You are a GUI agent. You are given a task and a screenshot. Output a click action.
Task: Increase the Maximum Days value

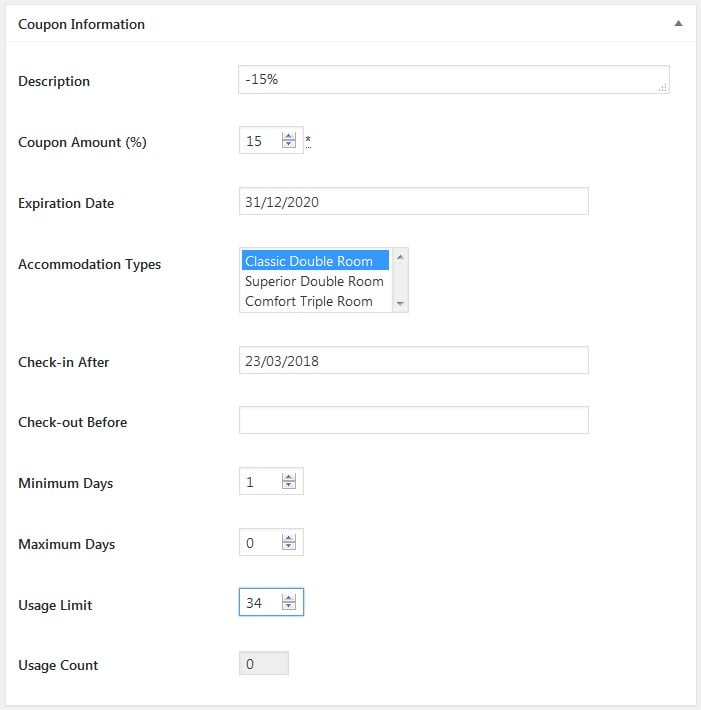[x=289, y=539]
